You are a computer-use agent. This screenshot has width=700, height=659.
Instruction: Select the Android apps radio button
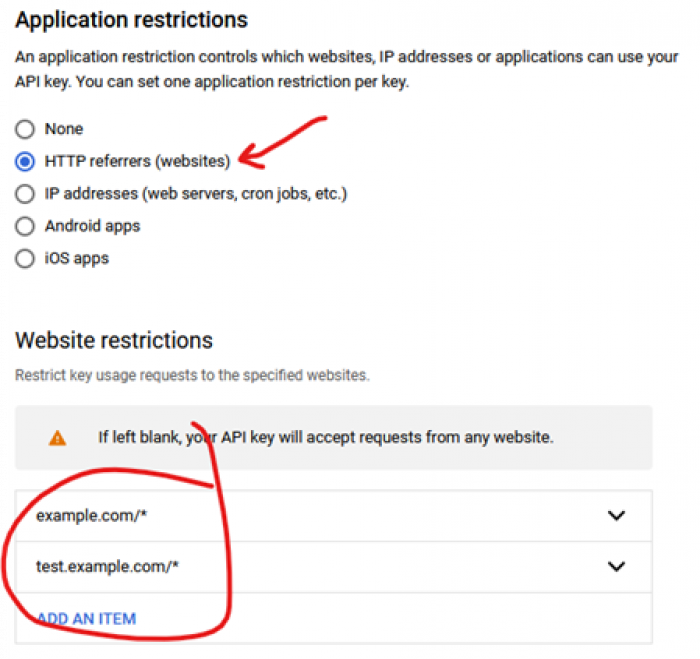[x=25, y=226]
